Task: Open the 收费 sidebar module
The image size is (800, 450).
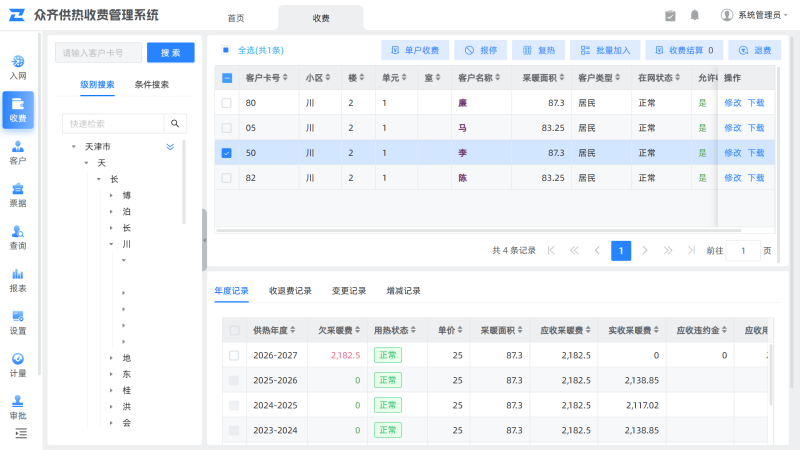Action: coord(18,110)
